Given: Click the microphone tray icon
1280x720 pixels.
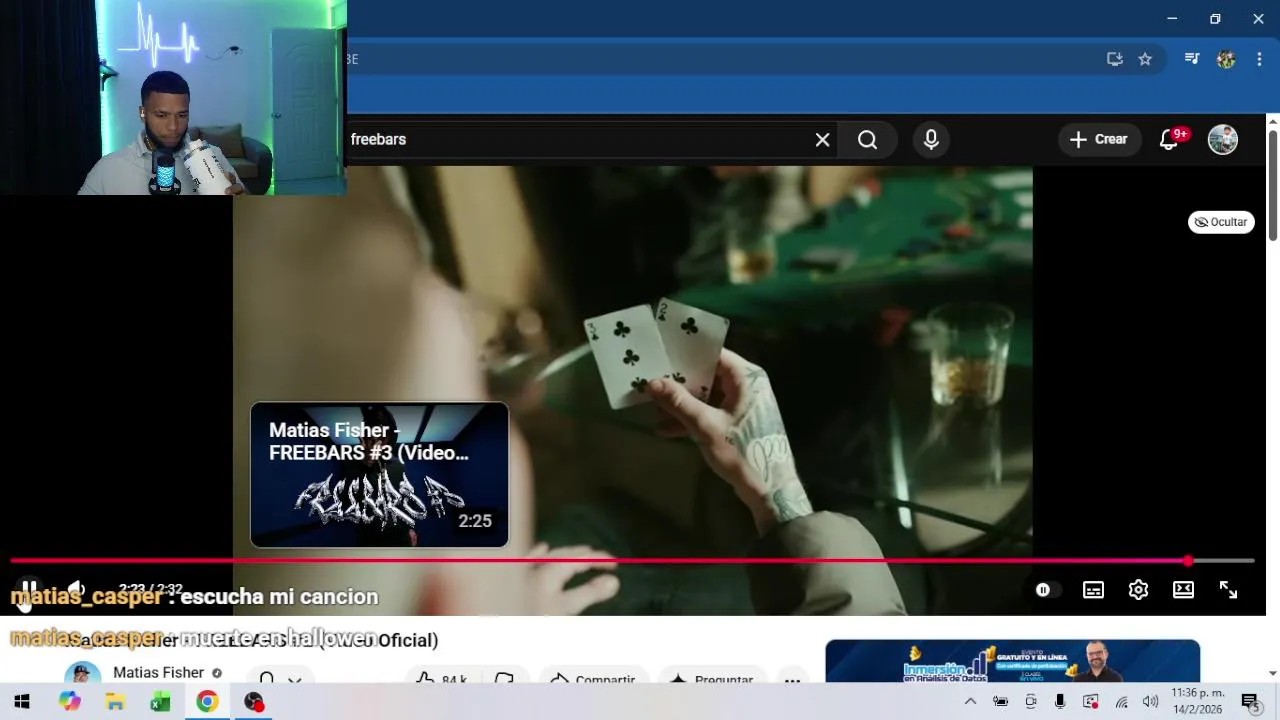Looking at the screenshot, I should pyautogui.click(x=1060, y=702).
